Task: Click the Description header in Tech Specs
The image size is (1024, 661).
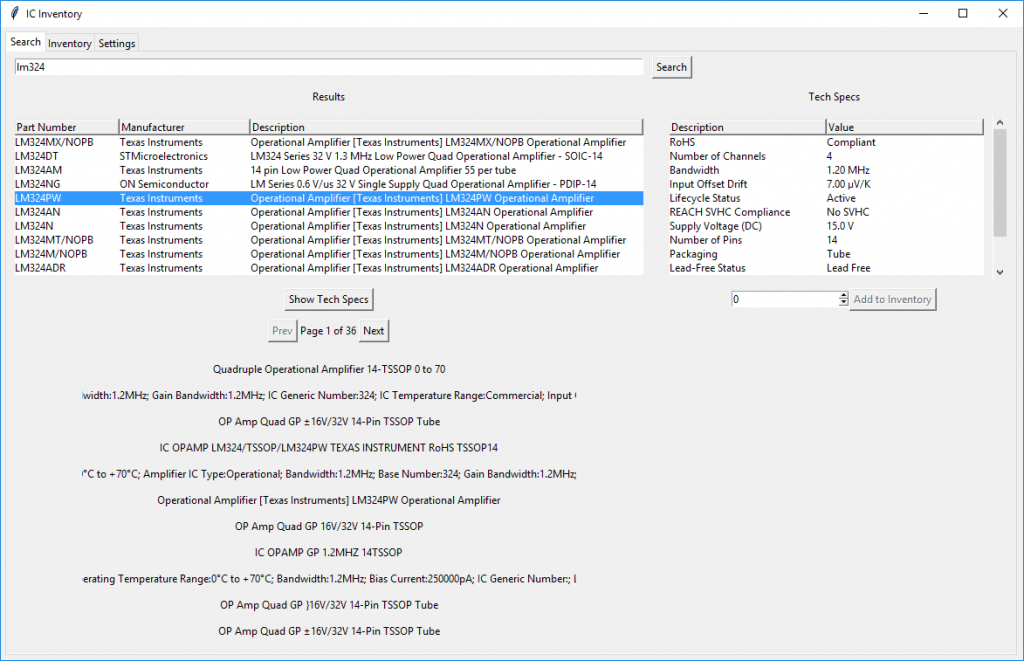Action: [x=745, y=127]
